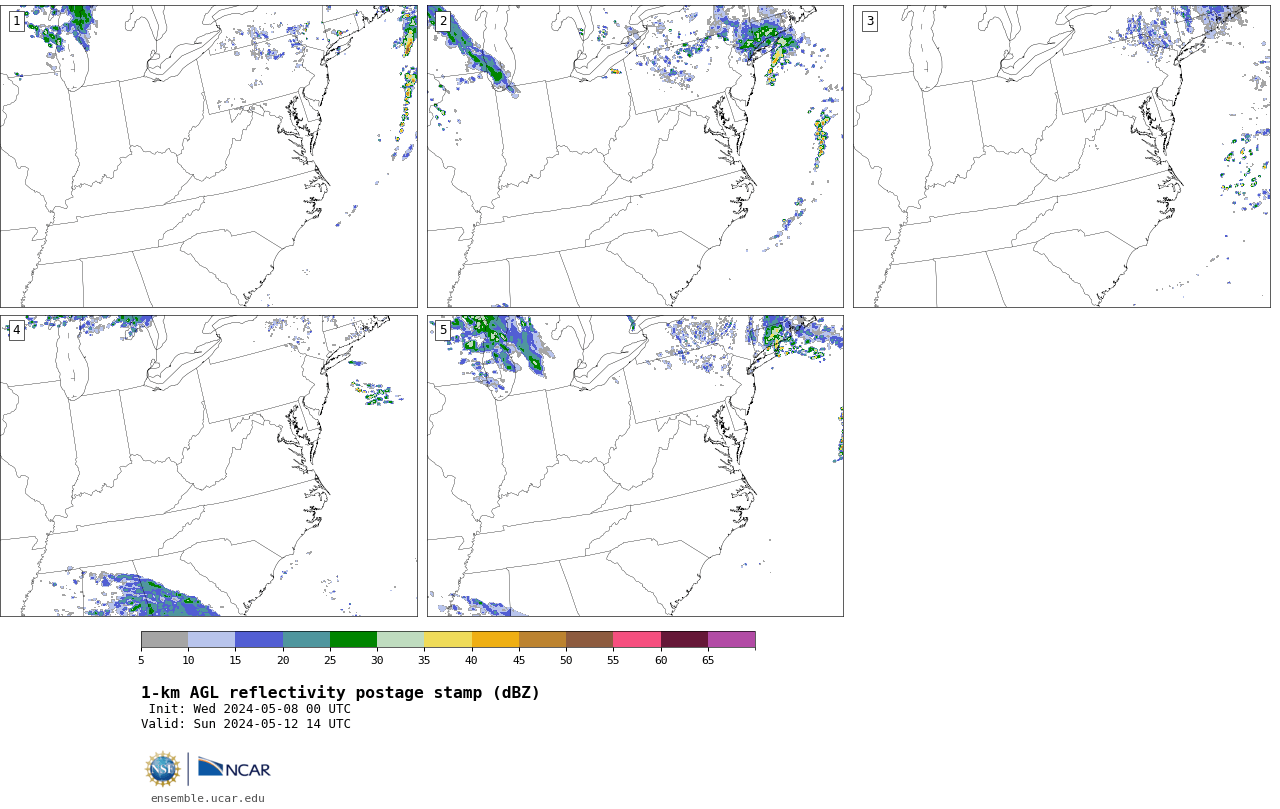Open ensemble member 1 reflectivity map
Screen dimensions: 1280x809
(208, 156)
